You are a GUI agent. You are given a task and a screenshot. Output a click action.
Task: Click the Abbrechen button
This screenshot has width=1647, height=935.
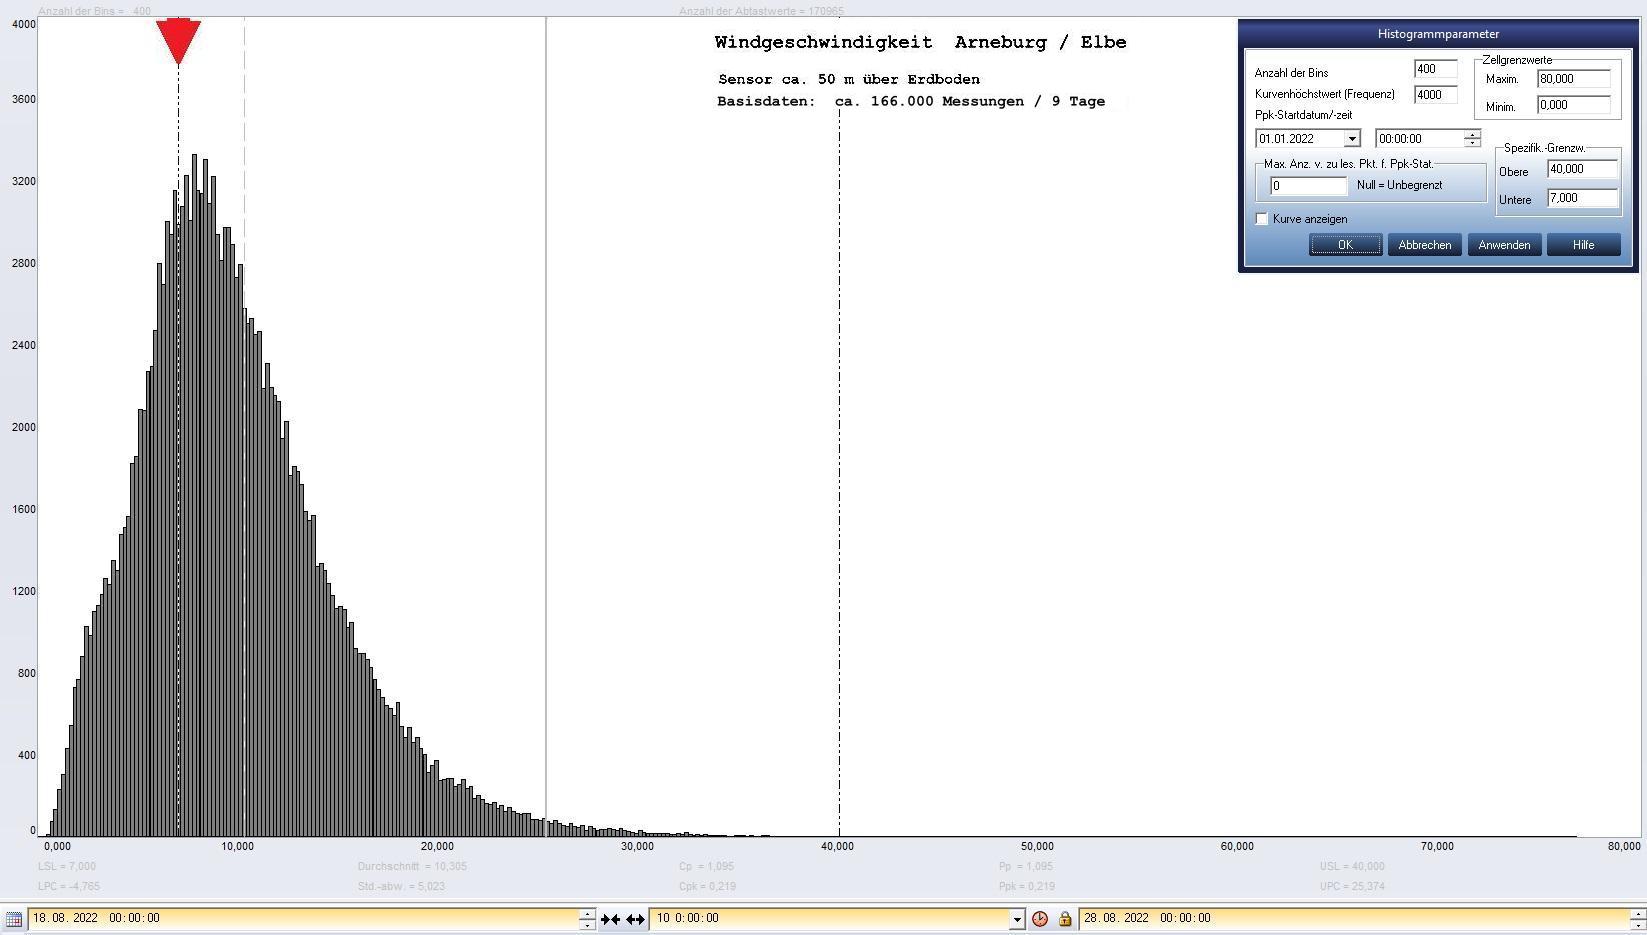[x=1424, y=245]
